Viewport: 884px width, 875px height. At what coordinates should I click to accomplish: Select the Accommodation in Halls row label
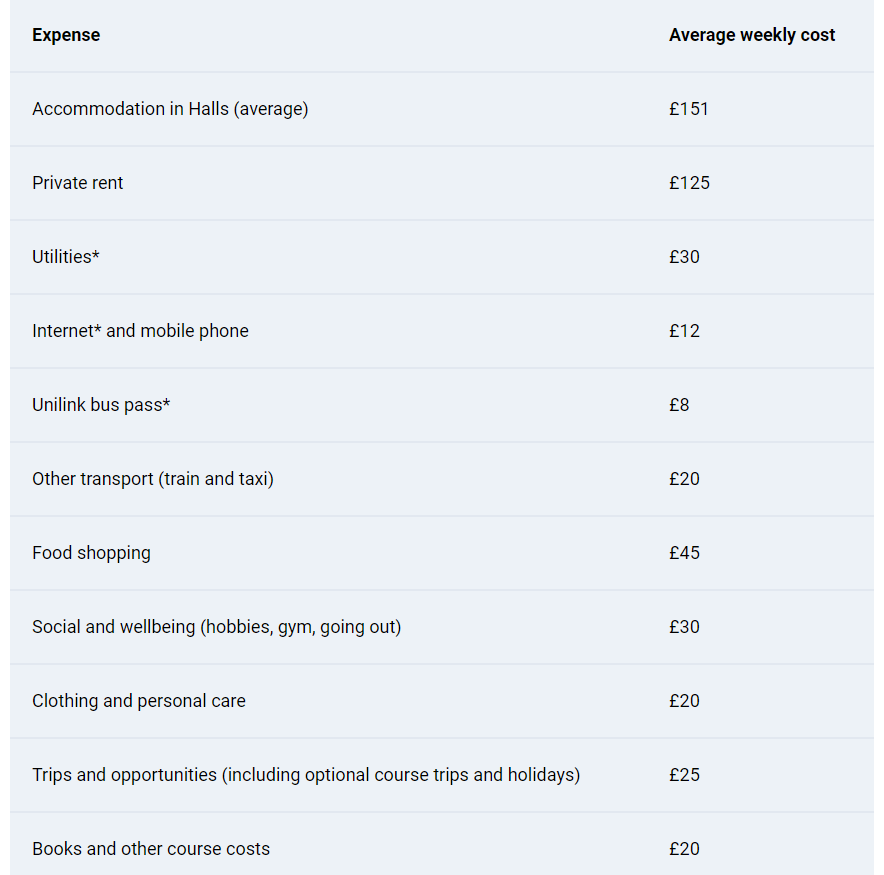pos(170,109)
